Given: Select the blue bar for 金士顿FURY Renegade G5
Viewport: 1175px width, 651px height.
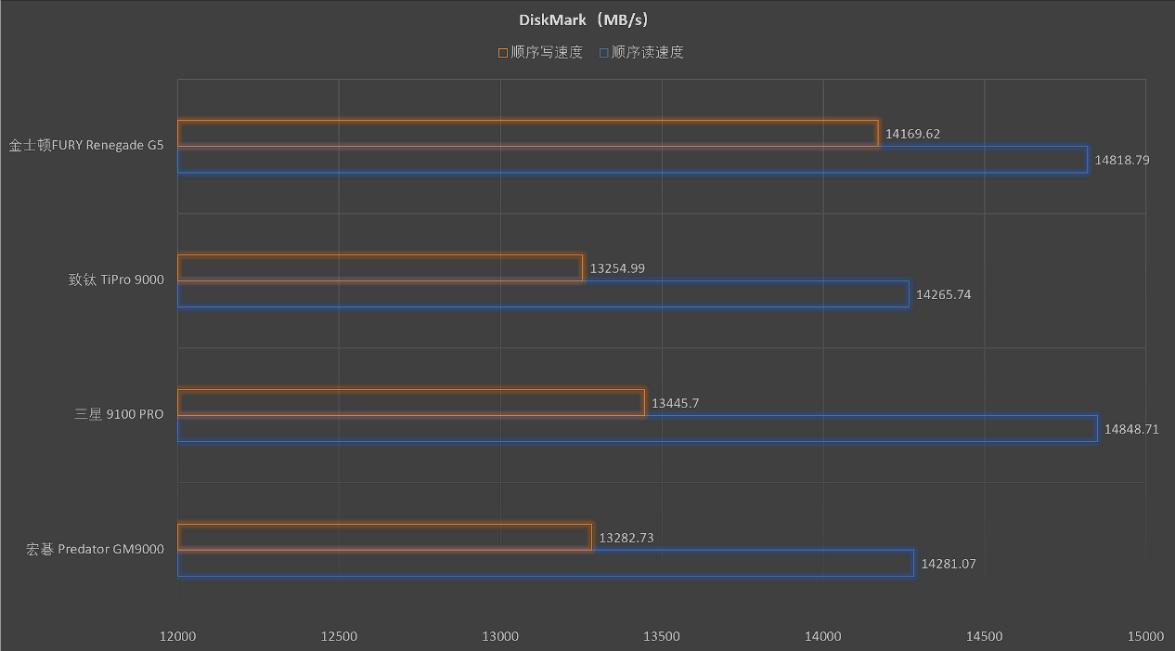Looking at the screenshot, I should (632, 160).
